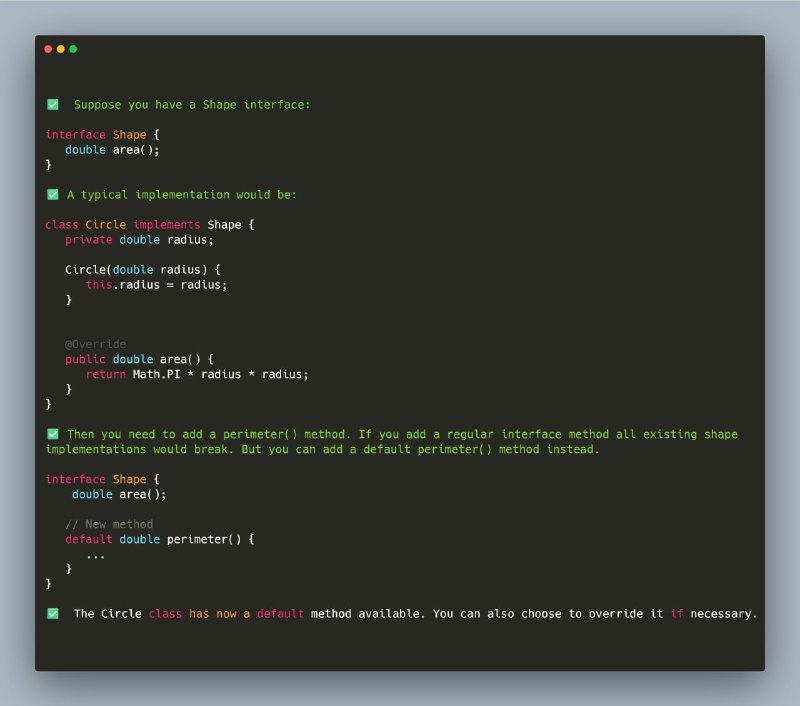Image resolution: width=800 pixels, height=706 pixels.
Task: Click the 'Circle(double radius) {' constructor line
Action: tap(143, 270)
